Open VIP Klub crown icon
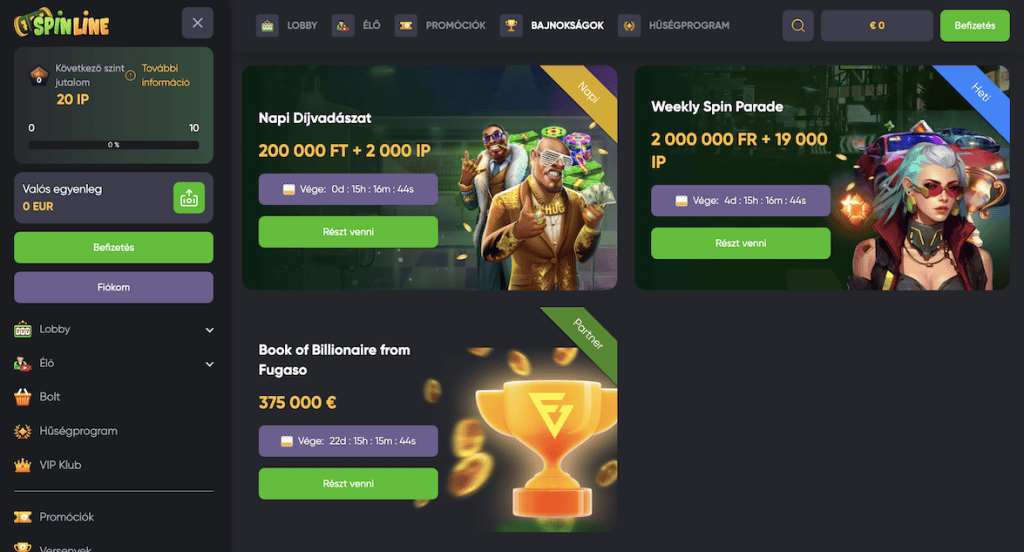This screenshot has height=552, width=1024. click(x=23, y=465)
